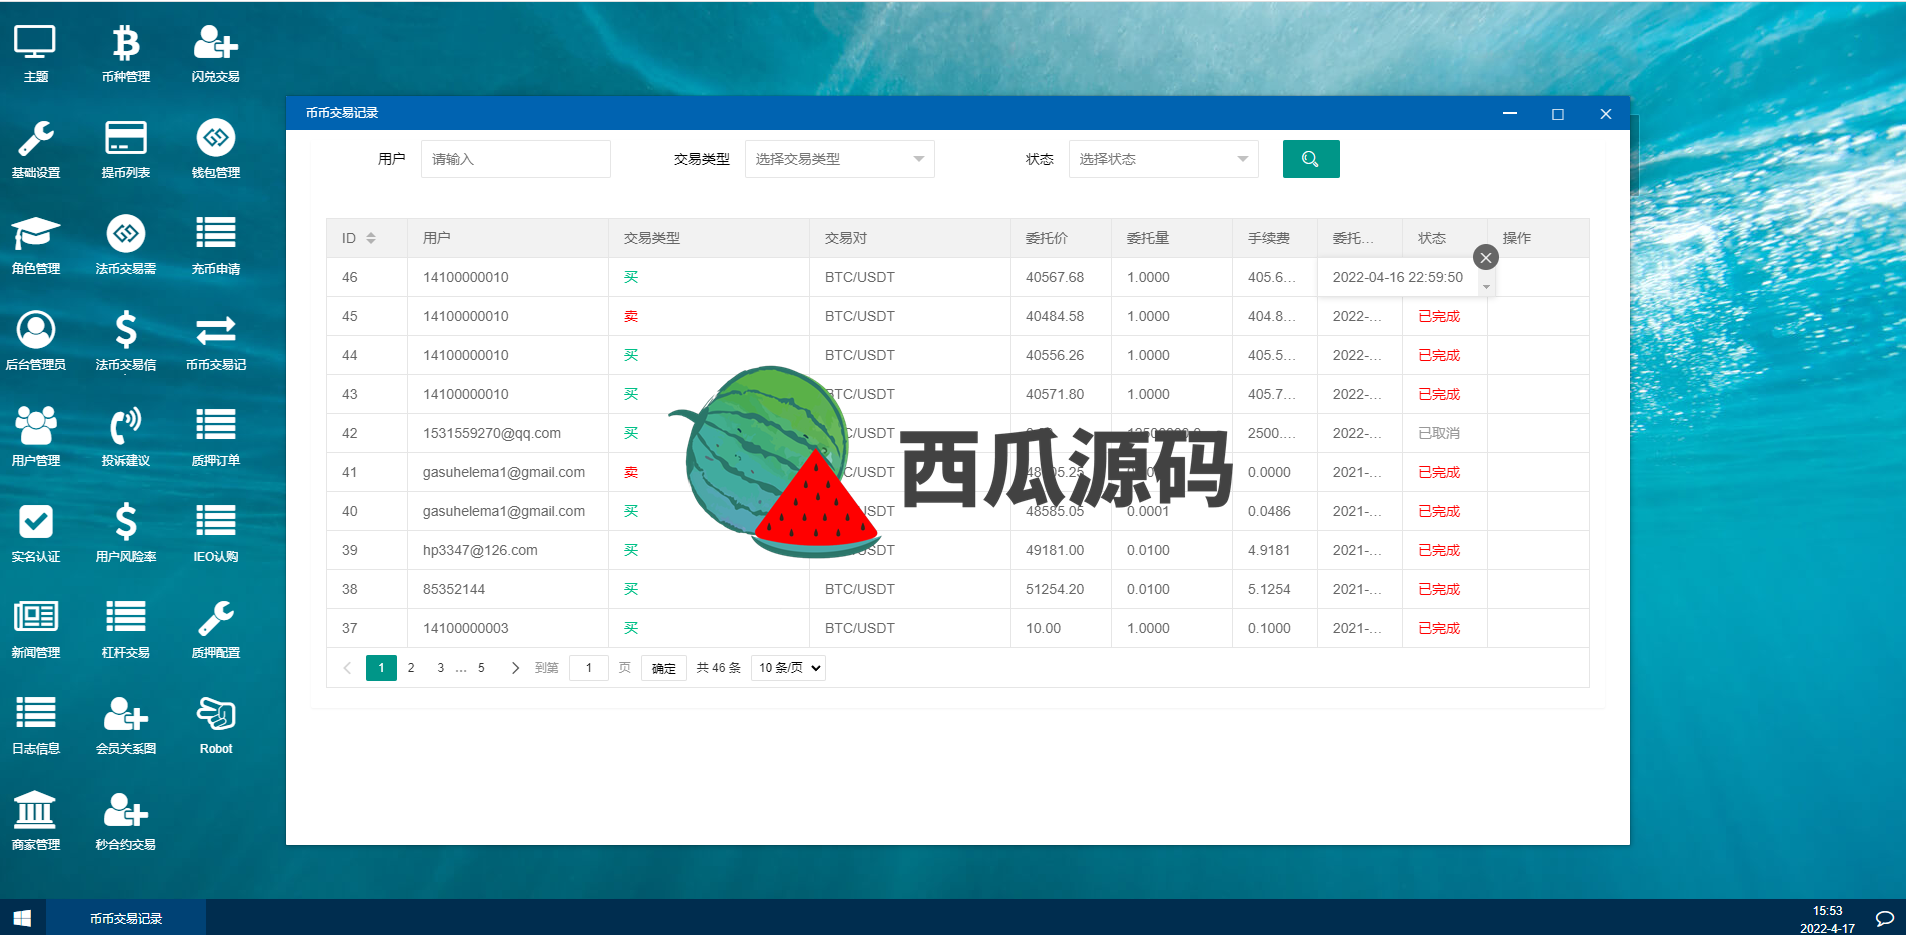1906x935 pixels.
Task: Sort table by ID column arrows
Action: 371,238
